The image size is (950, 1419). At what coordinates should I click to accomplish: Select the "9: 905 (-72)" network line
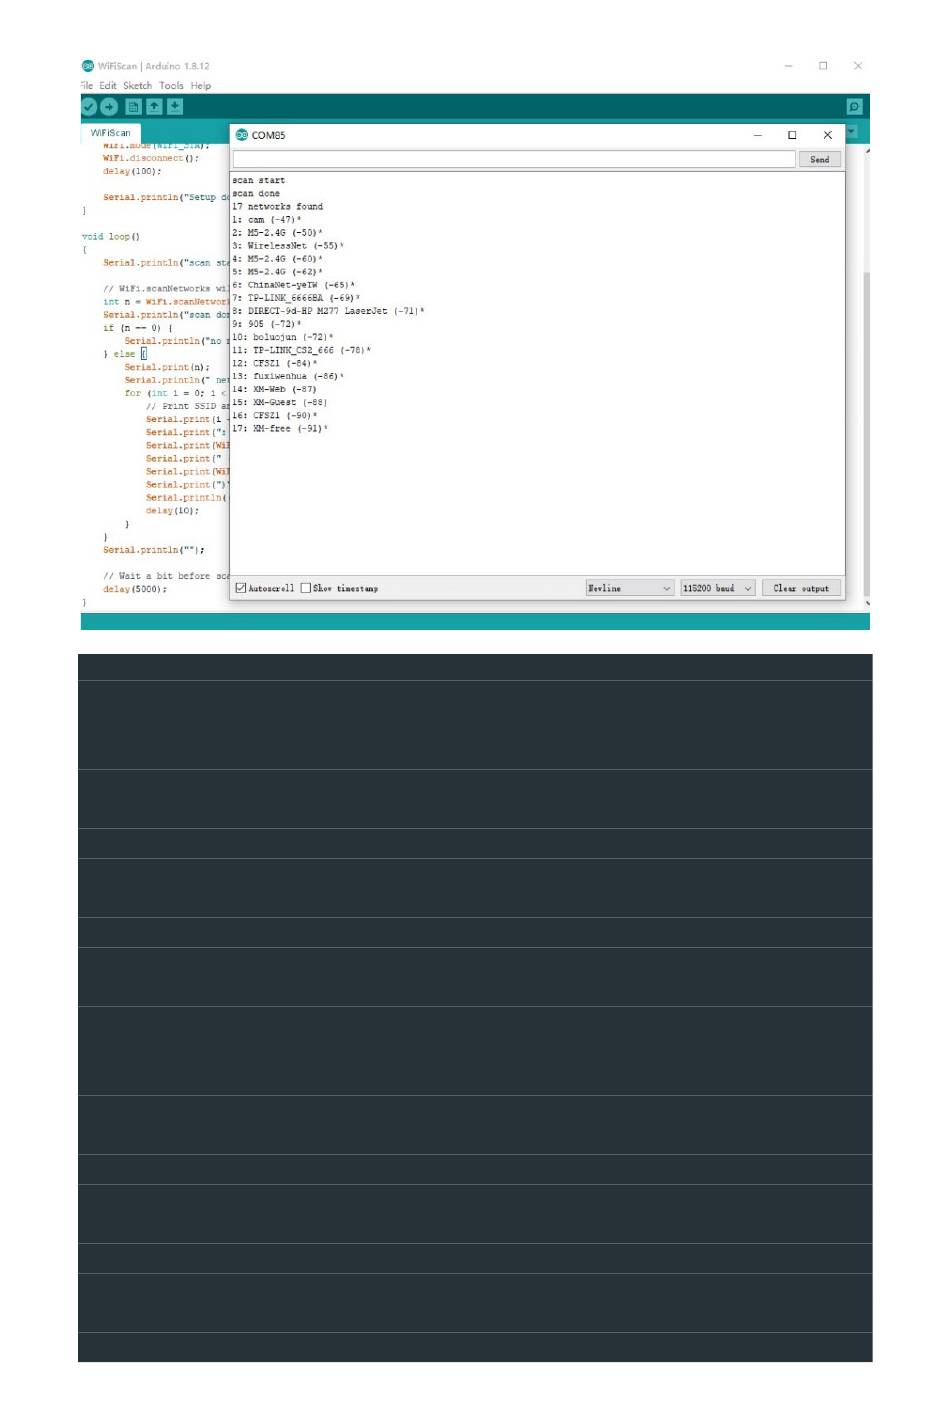[266, 324]
